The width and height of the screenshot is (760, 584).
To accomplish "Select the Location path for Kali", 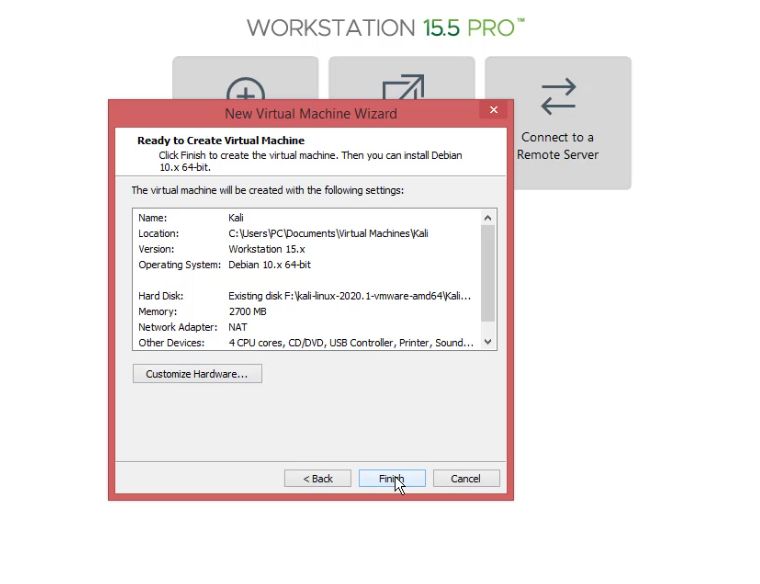I will 328,233.
